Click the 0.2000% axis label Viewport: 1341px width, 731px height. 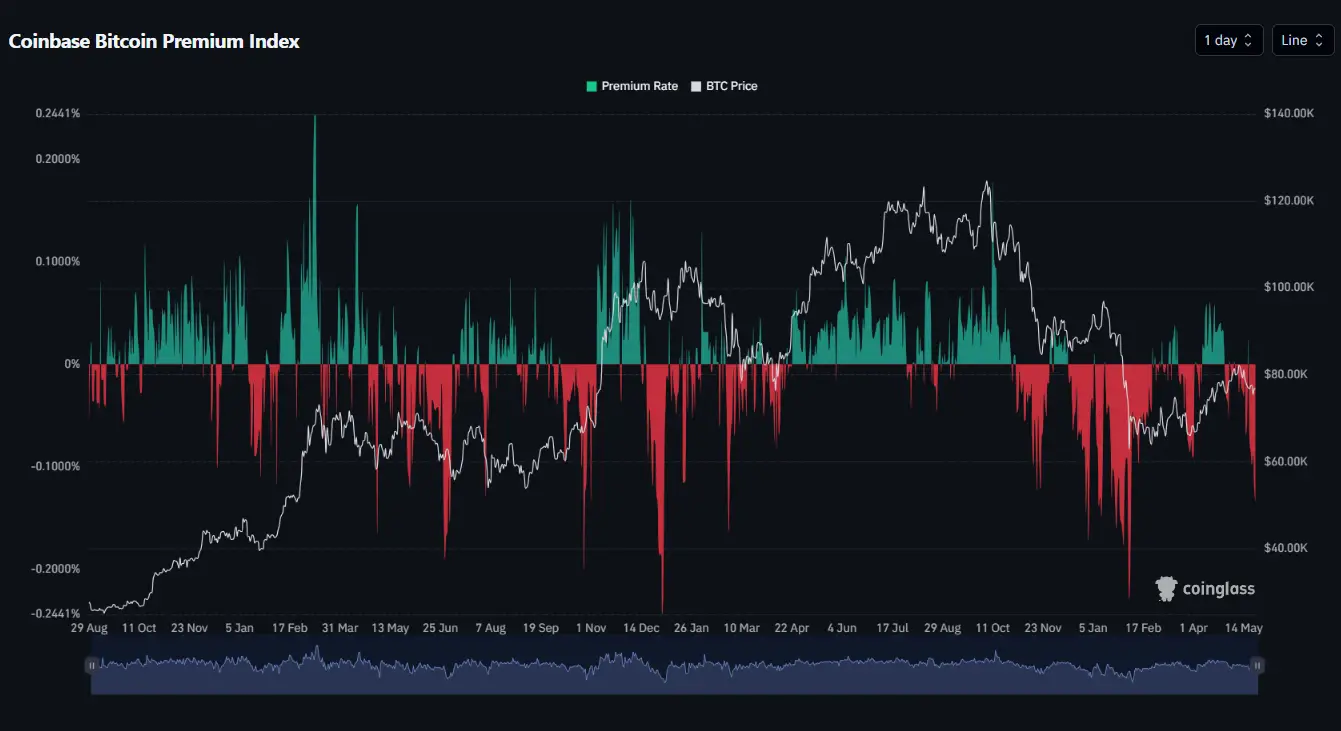click(58, 159)
